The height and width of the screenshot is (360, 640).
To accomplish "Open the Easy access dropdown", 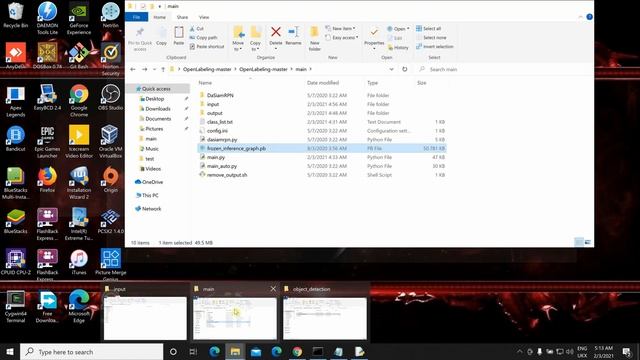I will (342, 38).
